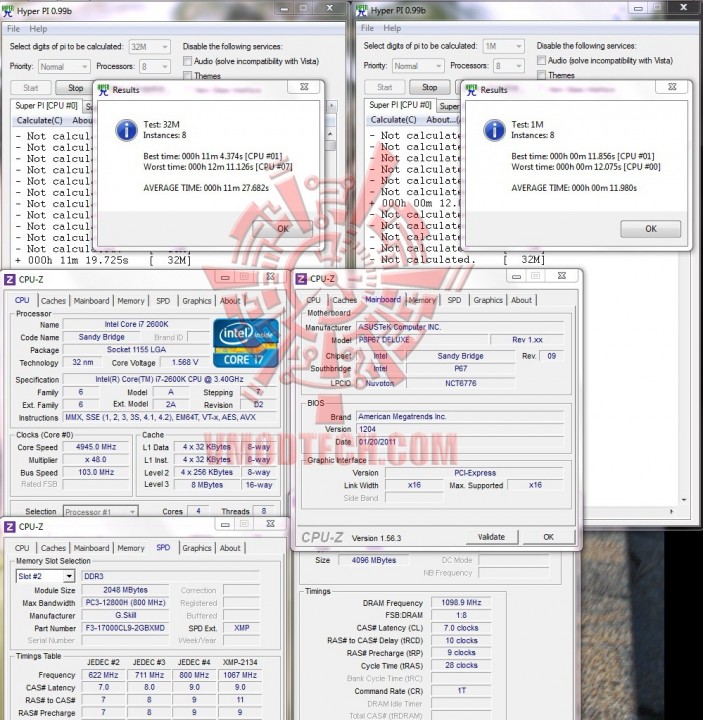703x720 pixels.
Task: Close the 1M Results dialog
Action: pos(672,87)
